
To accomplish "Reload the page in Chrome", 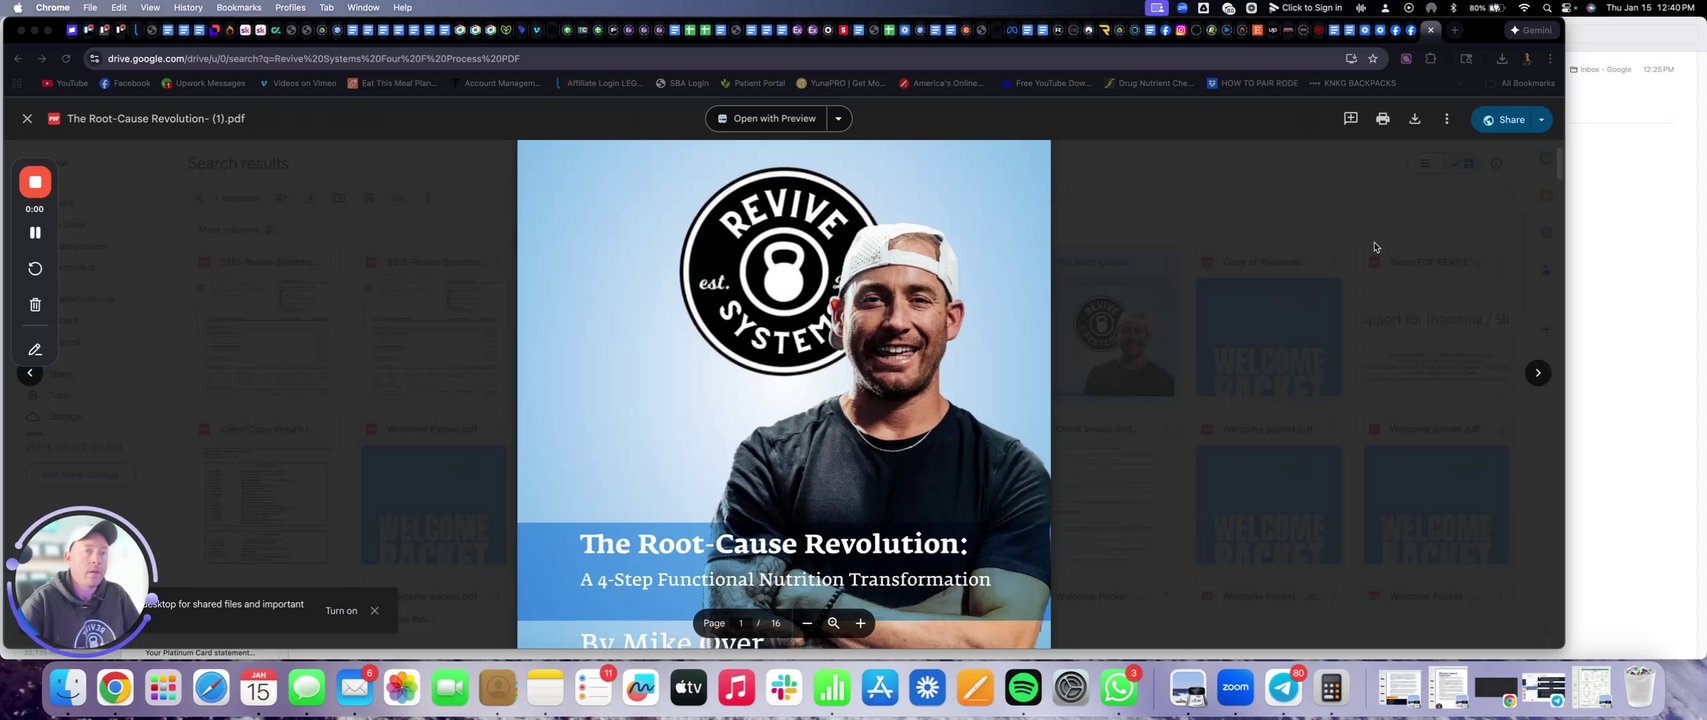I will [x=67, y=59].
